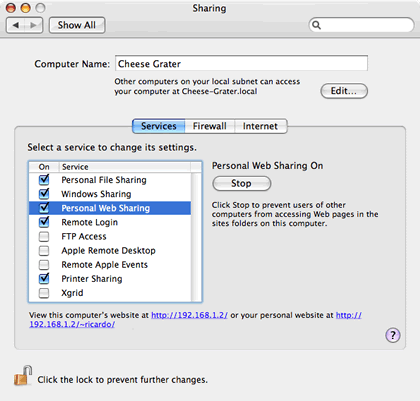Minimize the Sharing window
Image resolution: width=420 pixels, height=401 pixels.
click(x=26, y=8)
